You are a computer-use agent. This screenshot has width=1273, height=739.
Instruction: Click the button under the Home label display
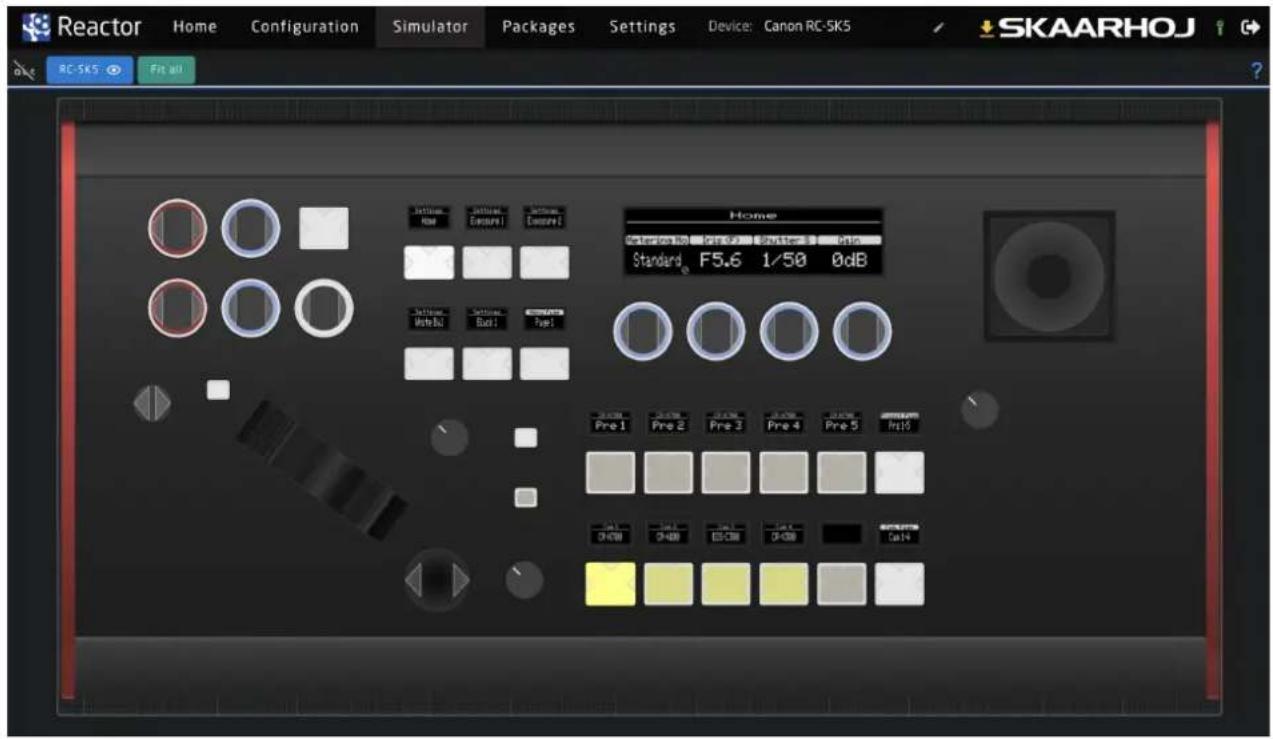pos(429,263)
